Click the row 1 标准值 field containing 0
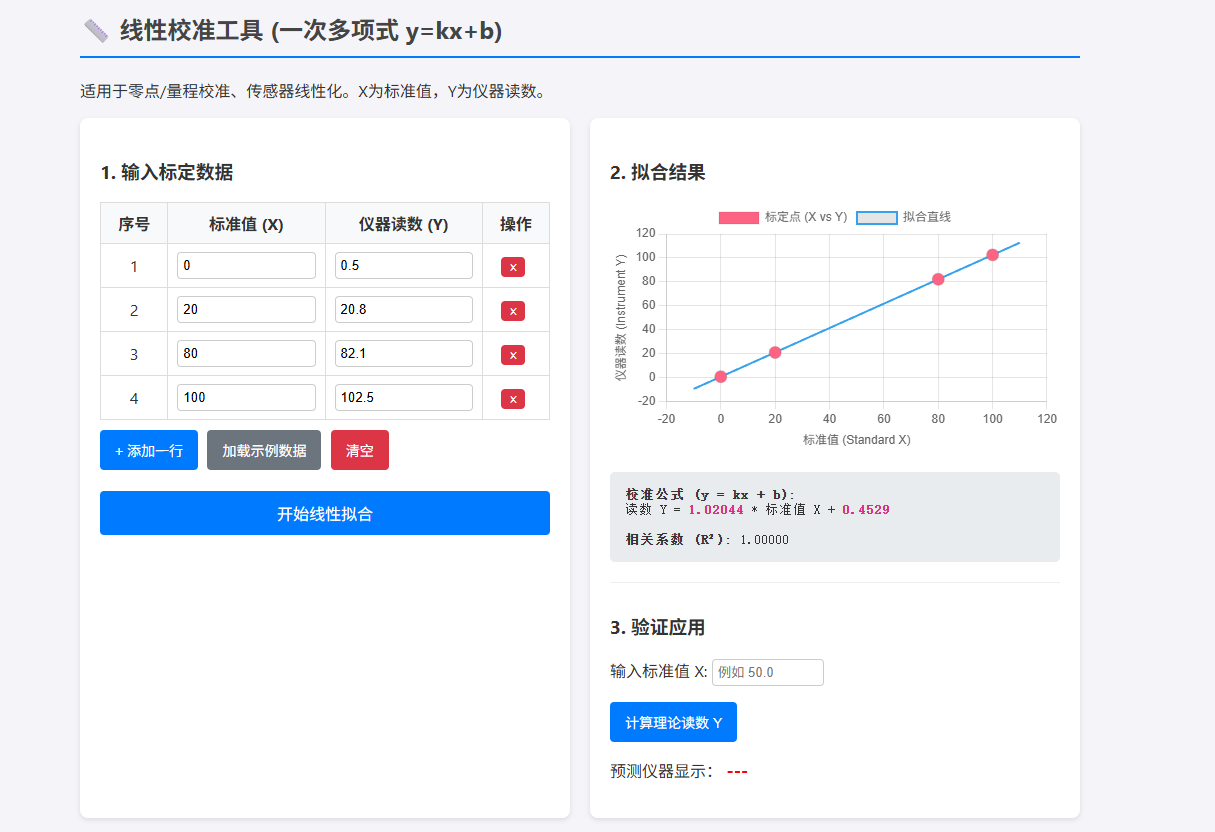 [246, 266]
